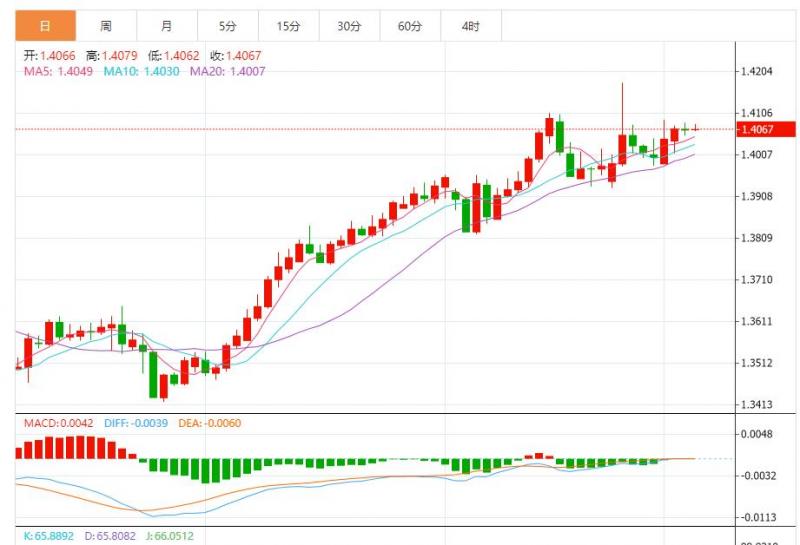Click the 收 1.4067 closing price readout

pos(236,56)
